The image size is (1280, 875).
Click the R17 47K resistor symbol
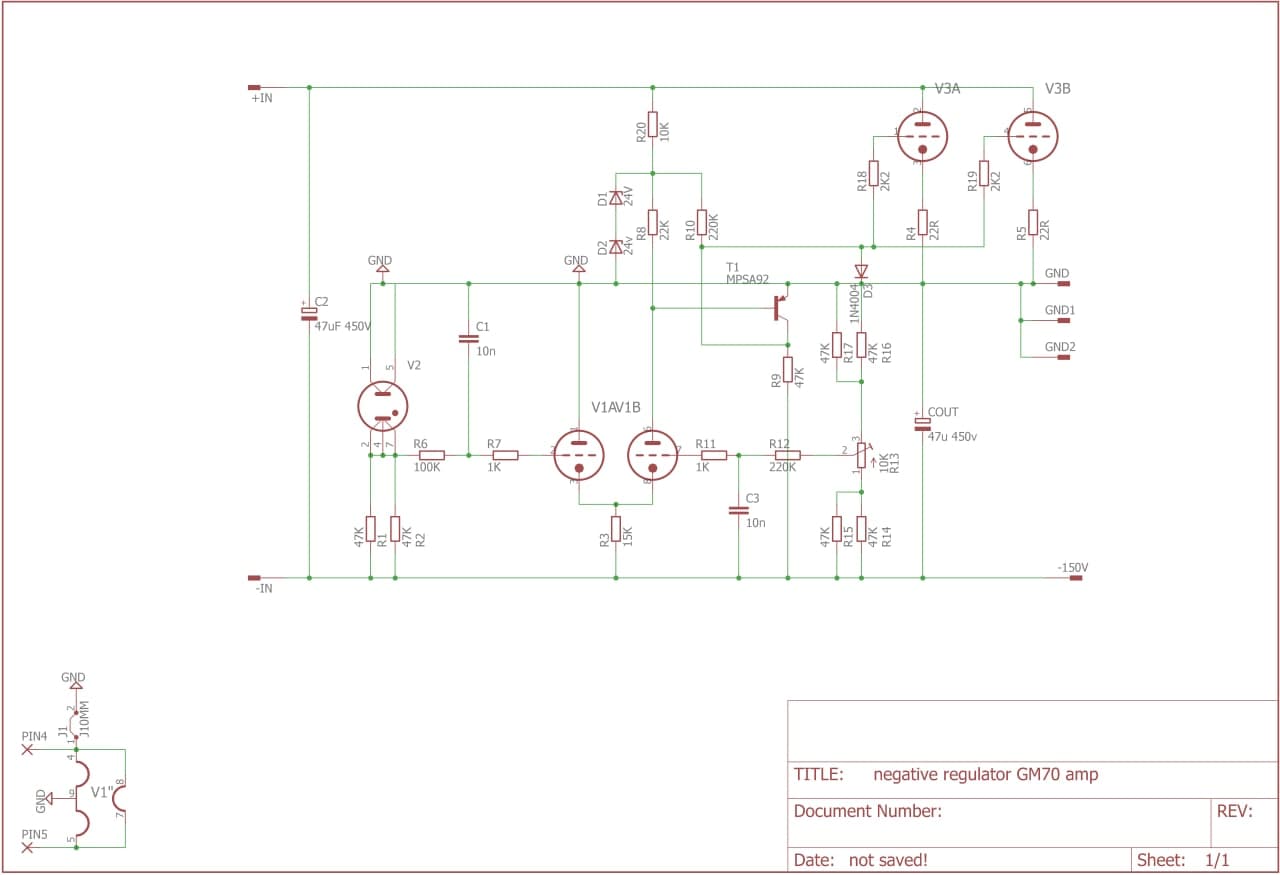coord(837,345)
